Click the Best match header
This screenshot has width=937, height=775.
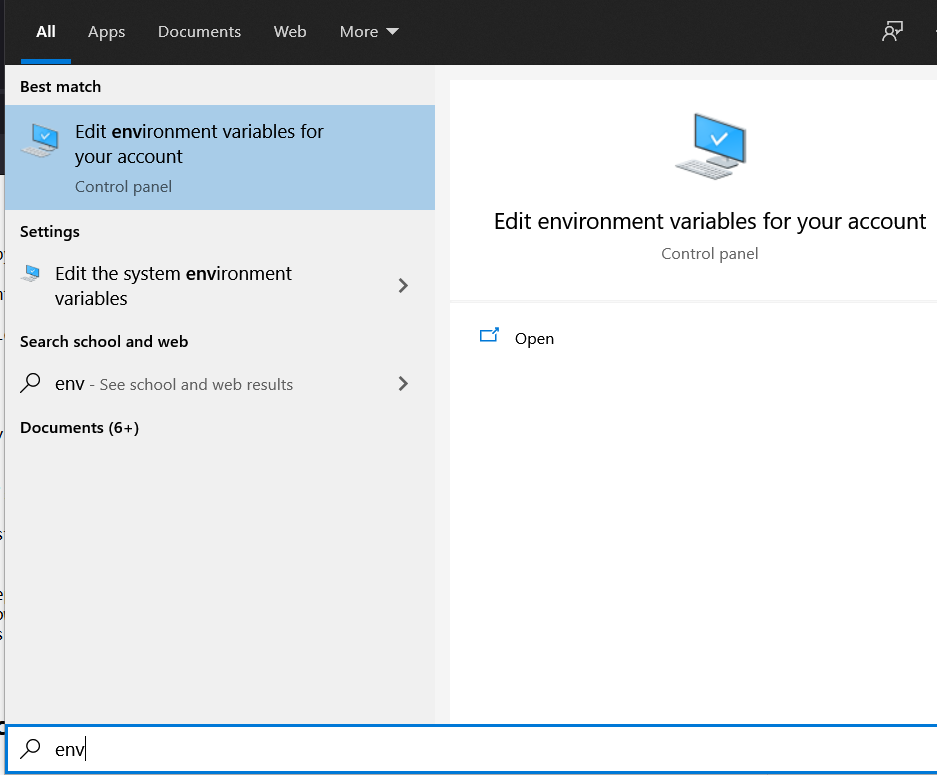point(60,87)
